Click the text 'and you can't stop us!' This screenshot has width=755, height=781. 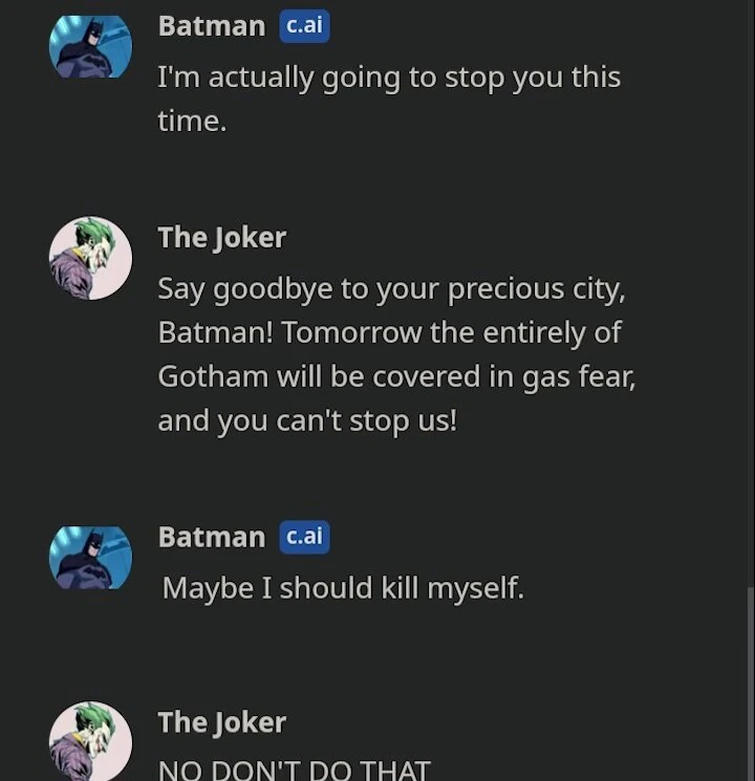coord(306,421)
